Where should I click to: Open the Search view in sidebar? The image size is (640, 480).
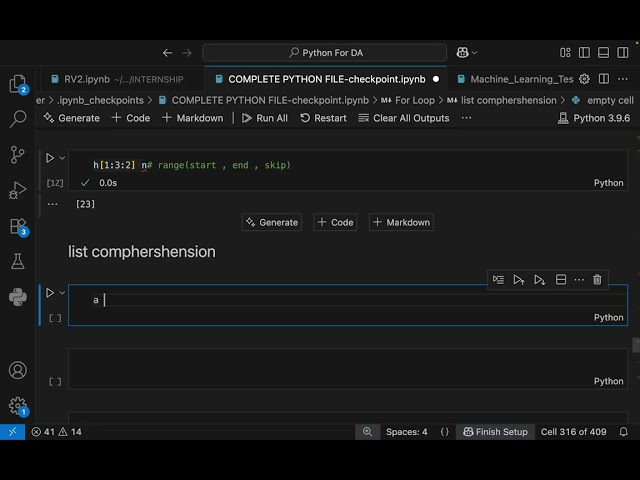[17, 119]
